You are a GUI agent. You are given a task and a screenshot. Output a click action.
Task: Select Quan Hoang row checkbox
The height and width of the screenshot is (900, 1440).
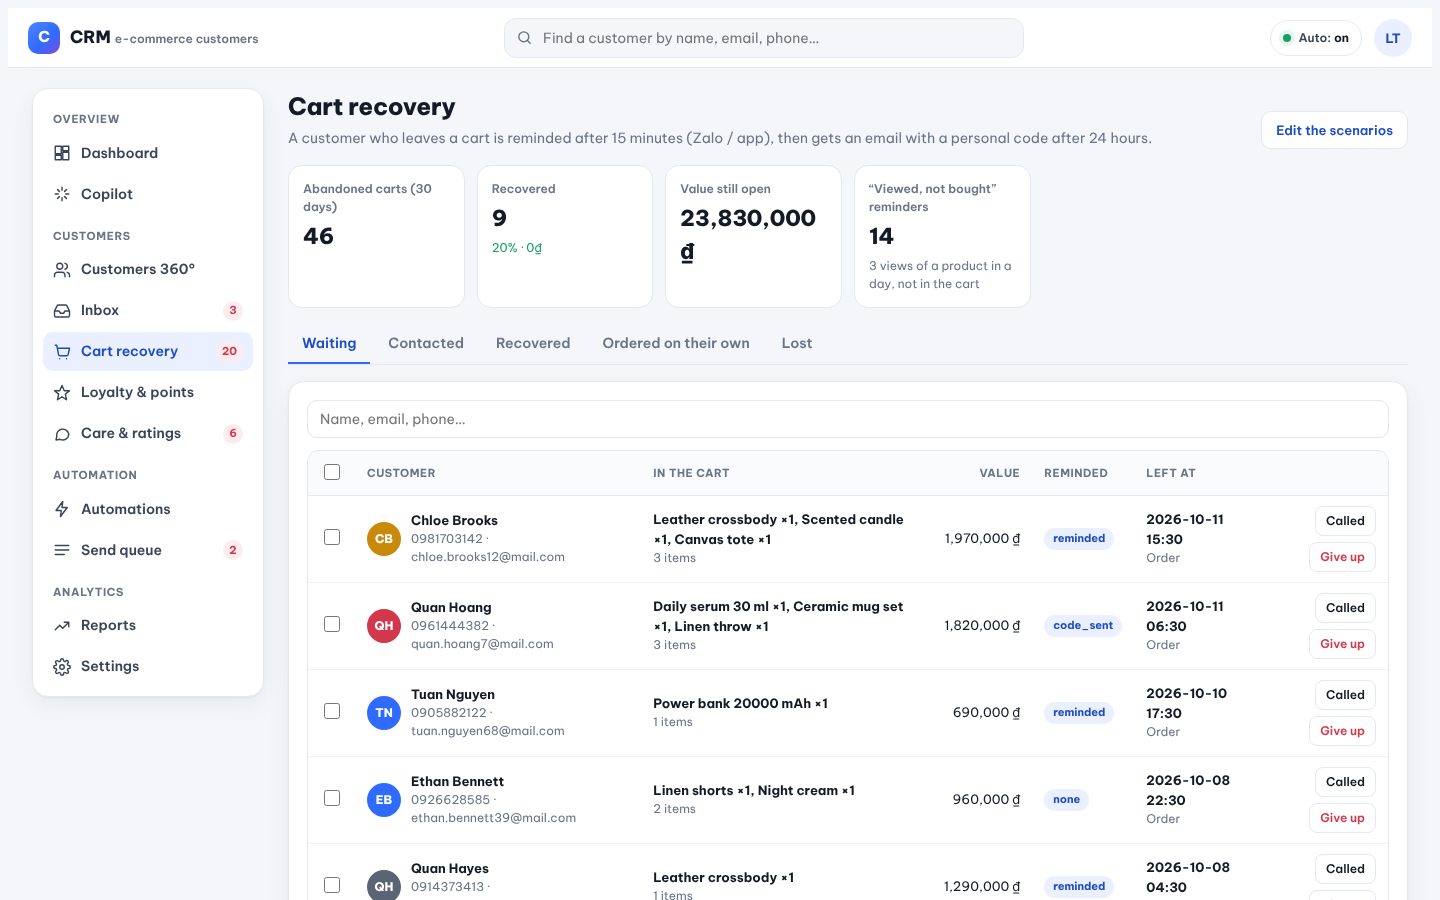332,624
